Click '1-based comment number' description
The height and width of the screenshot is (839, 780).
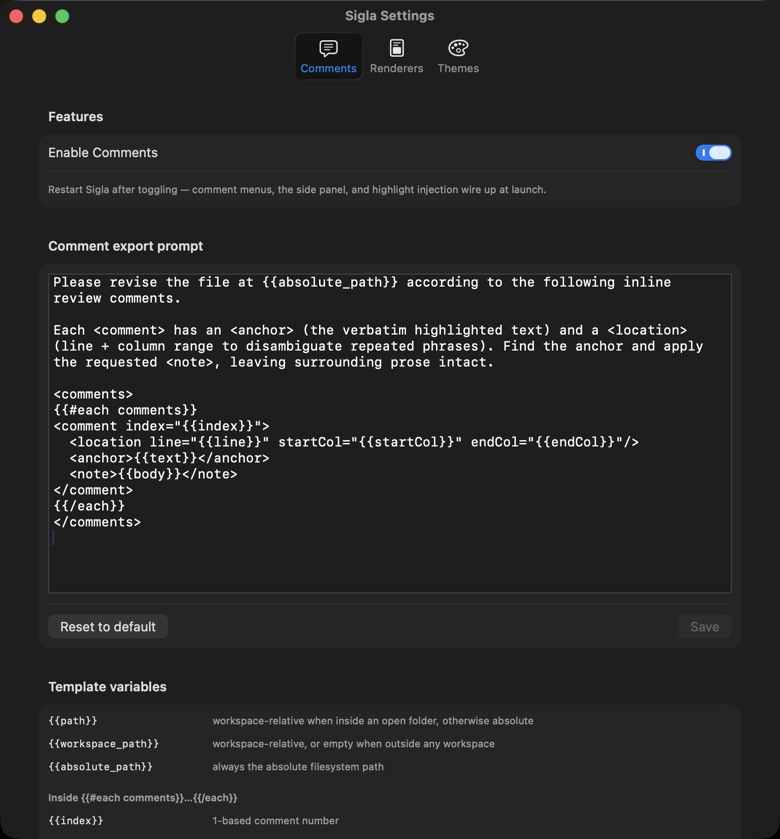point(276,820)
